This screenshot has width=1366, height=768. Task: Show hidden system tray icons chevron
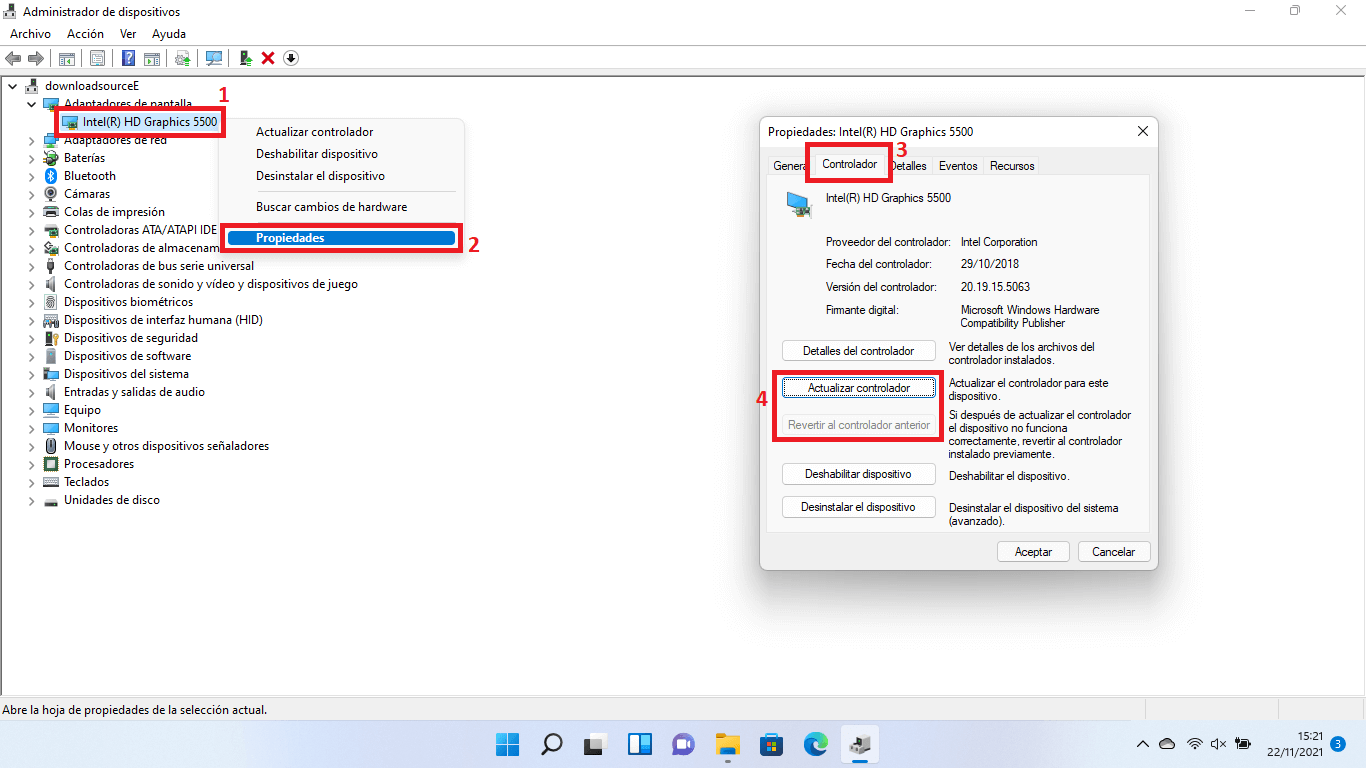tap(1143, 744)
